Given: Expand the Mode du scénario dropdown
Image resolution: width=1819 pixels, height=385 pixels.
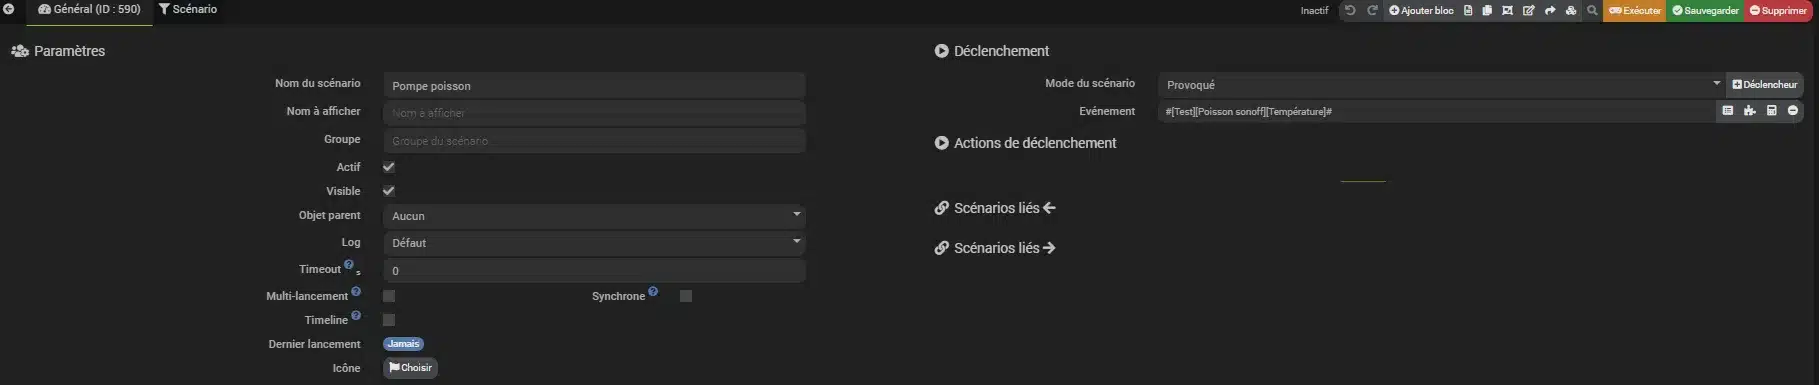Looking at the screenshot, I should (x=1441, y=85).
